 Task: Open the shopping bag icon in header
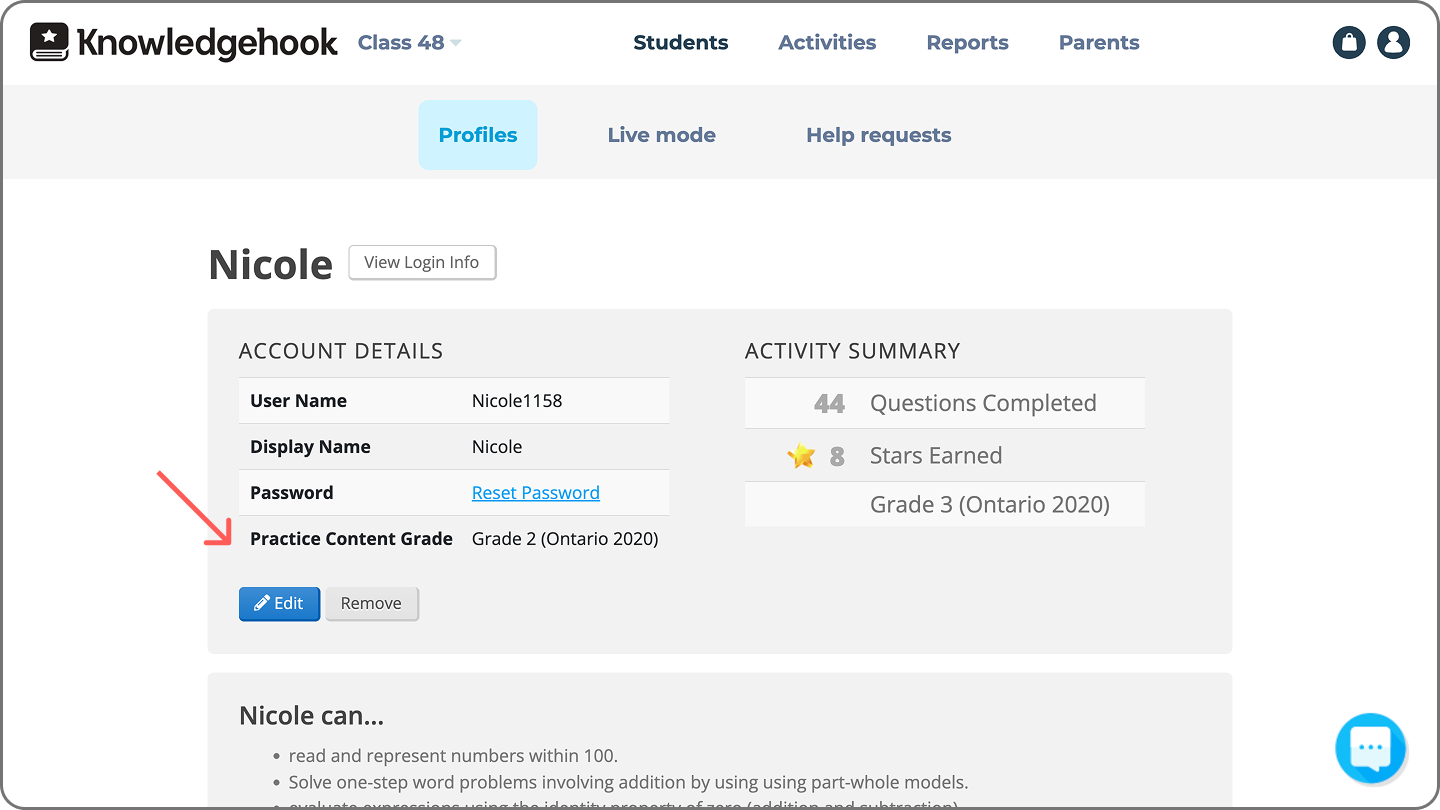pos(1350,42)
